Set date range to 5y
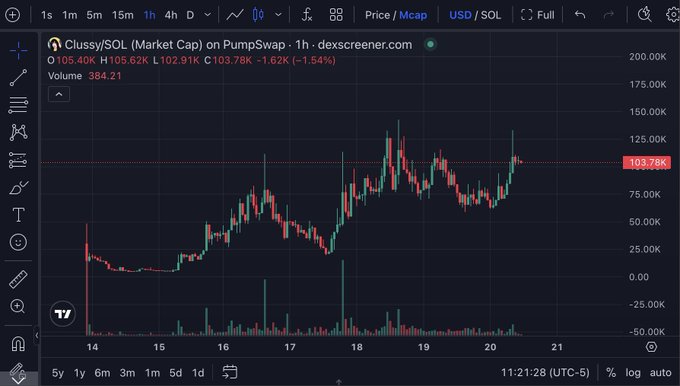Image resolution: width=680 pixels, height=386 pixels. [58, 373]
